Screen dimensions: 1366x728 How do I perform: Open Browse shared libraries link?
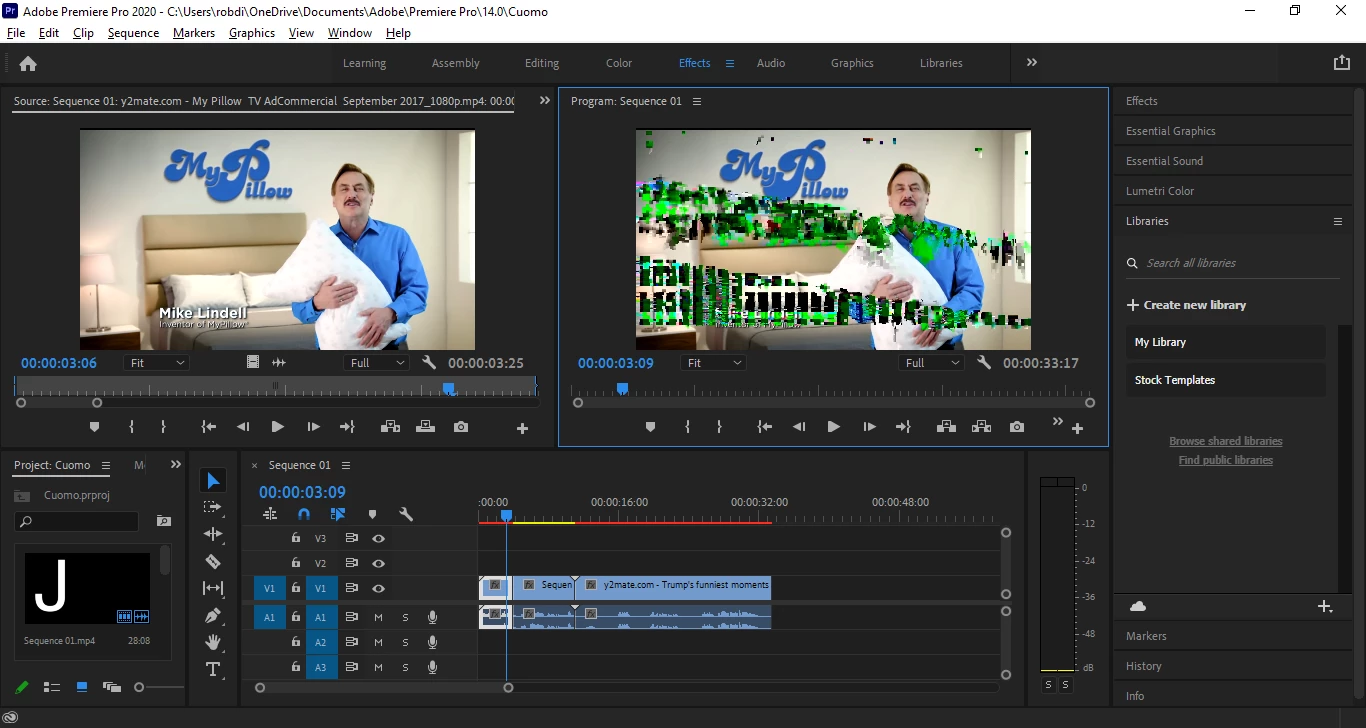pyautogui.click(x=1226, y=441)
